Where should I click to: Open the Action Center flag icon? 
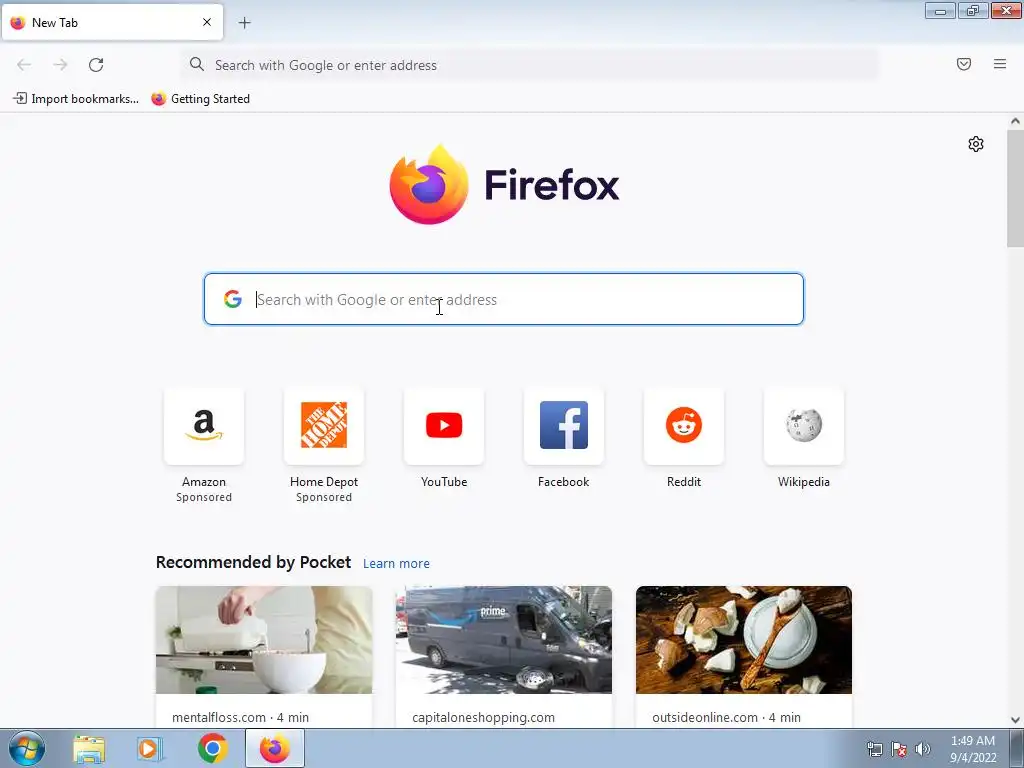click(x=899, y=749)
